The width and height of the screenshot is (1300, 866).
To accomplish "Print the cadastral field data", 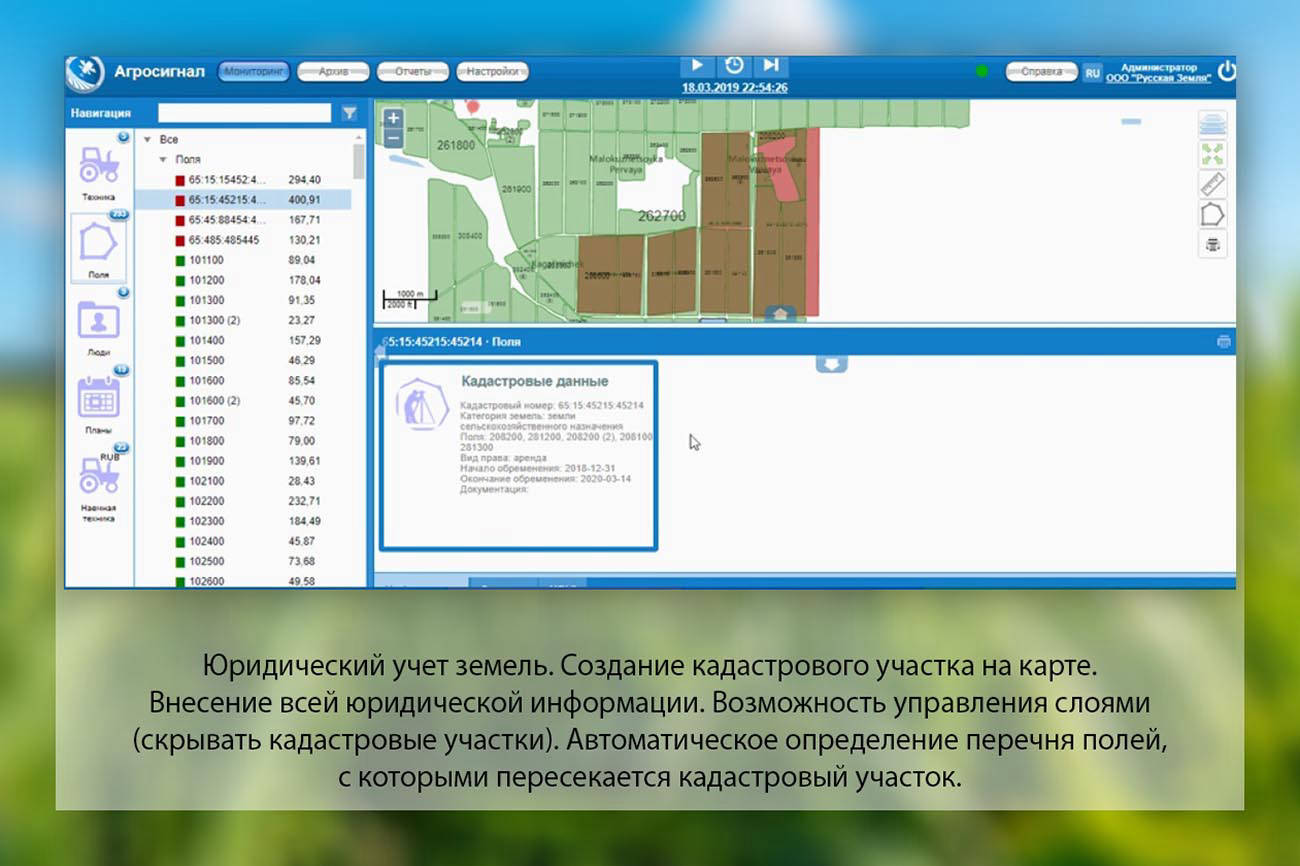I will [x=1222, y=340].
